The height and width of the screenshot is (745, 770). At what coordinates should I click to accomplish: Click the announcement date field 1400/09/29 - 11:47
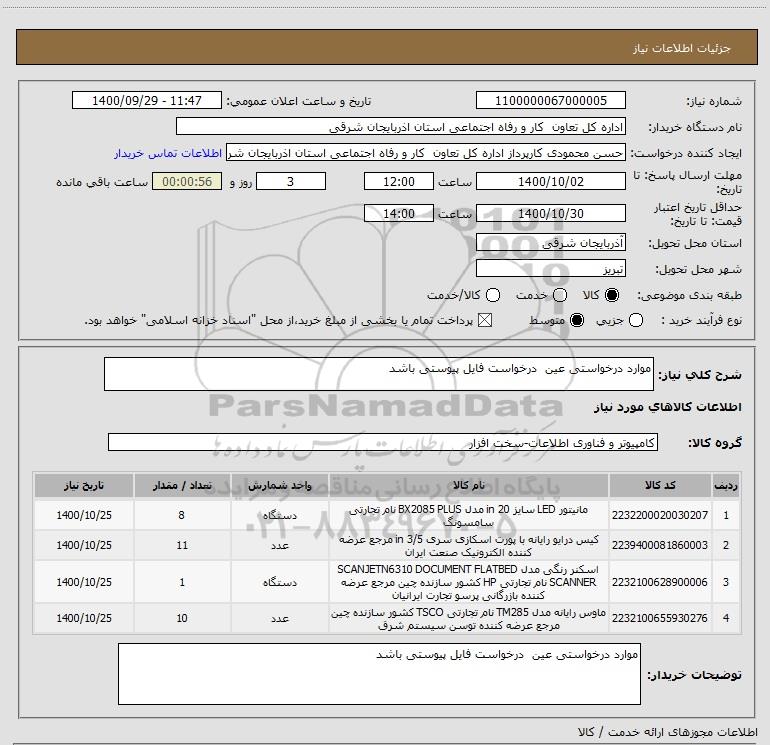coord(147,101)
